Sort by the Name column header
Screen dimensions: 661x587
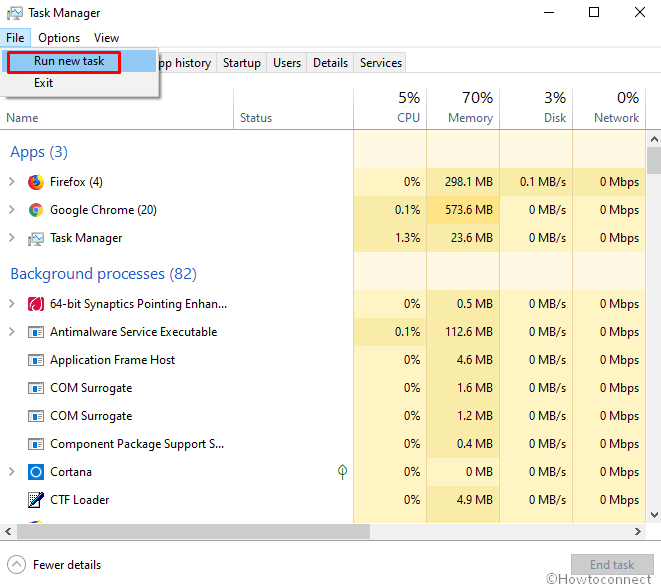22,118
